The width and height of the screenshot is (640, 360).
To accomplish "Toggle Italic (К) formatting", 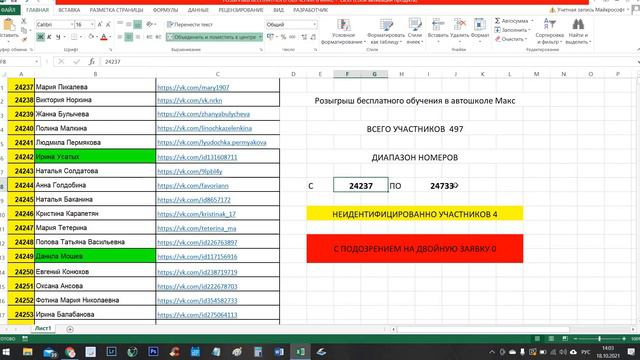I will [49, 37].
